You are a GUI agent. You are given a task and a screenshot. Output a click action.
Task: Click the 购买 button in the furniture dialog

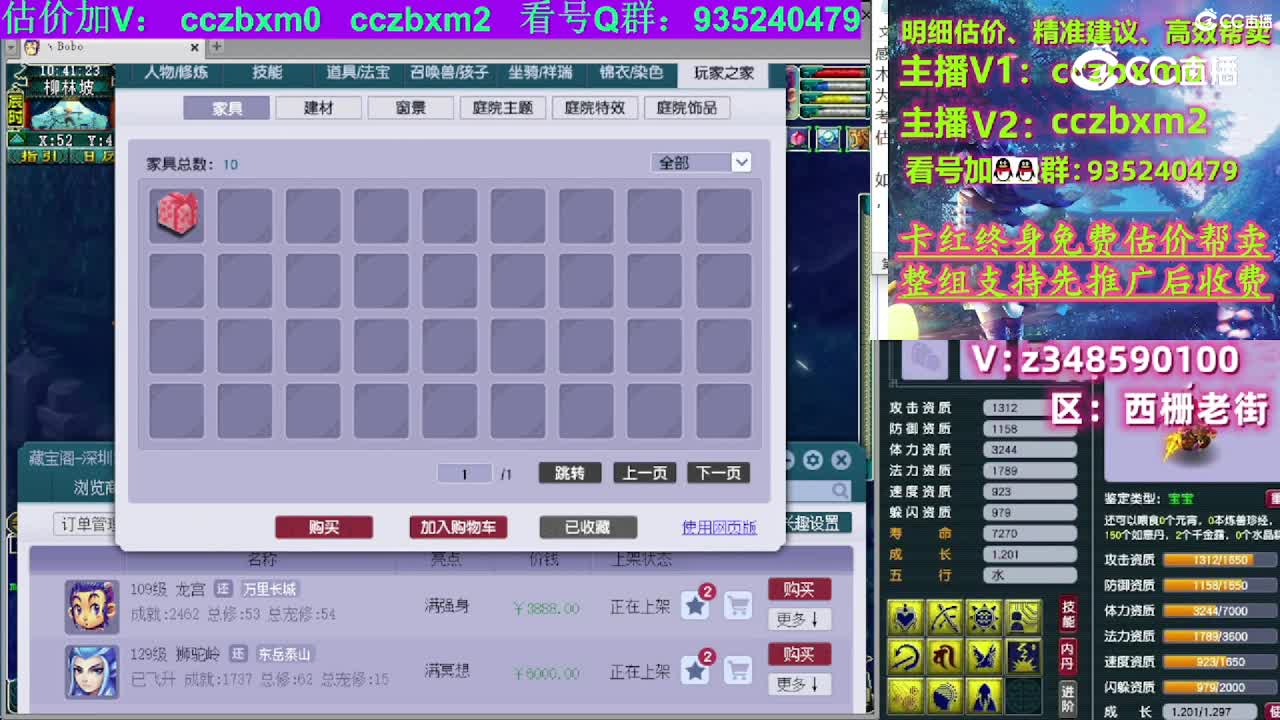click(324, 527)
